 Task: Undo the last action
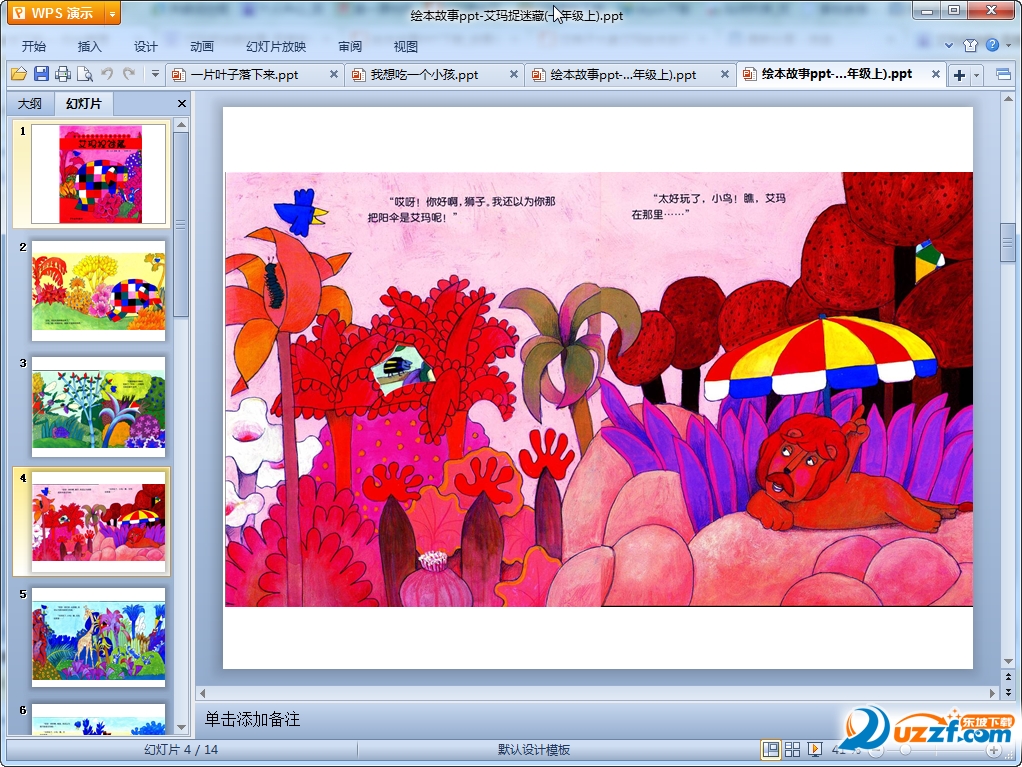coord(107,74)
